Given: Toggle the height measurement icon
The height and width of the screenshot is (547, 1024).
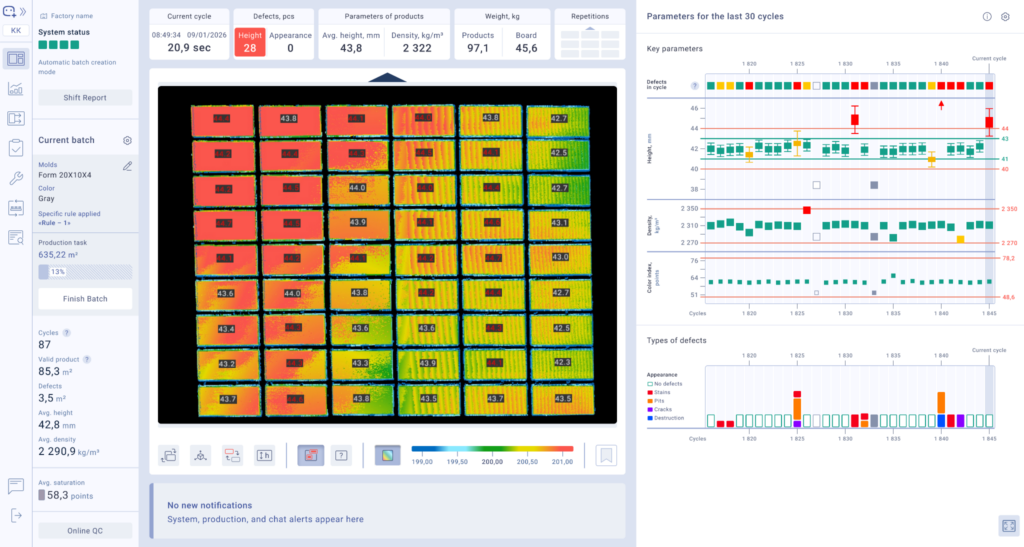Looking at the screenshot, I should 264,455.
